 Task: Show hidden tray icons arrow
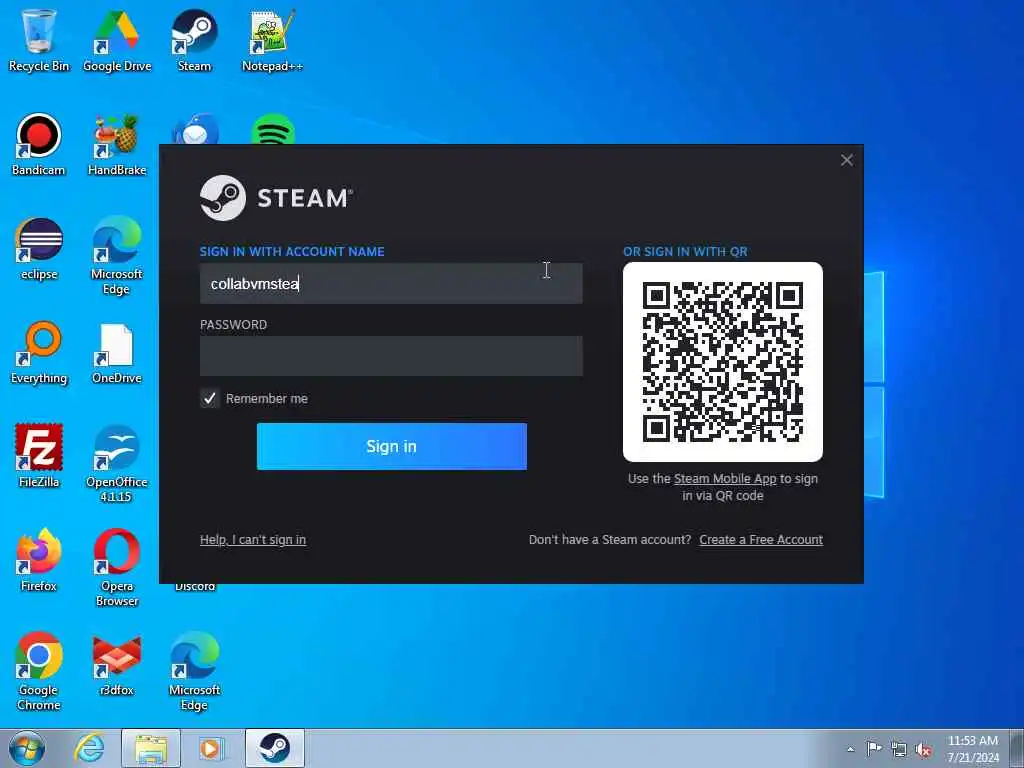point(850,749)
